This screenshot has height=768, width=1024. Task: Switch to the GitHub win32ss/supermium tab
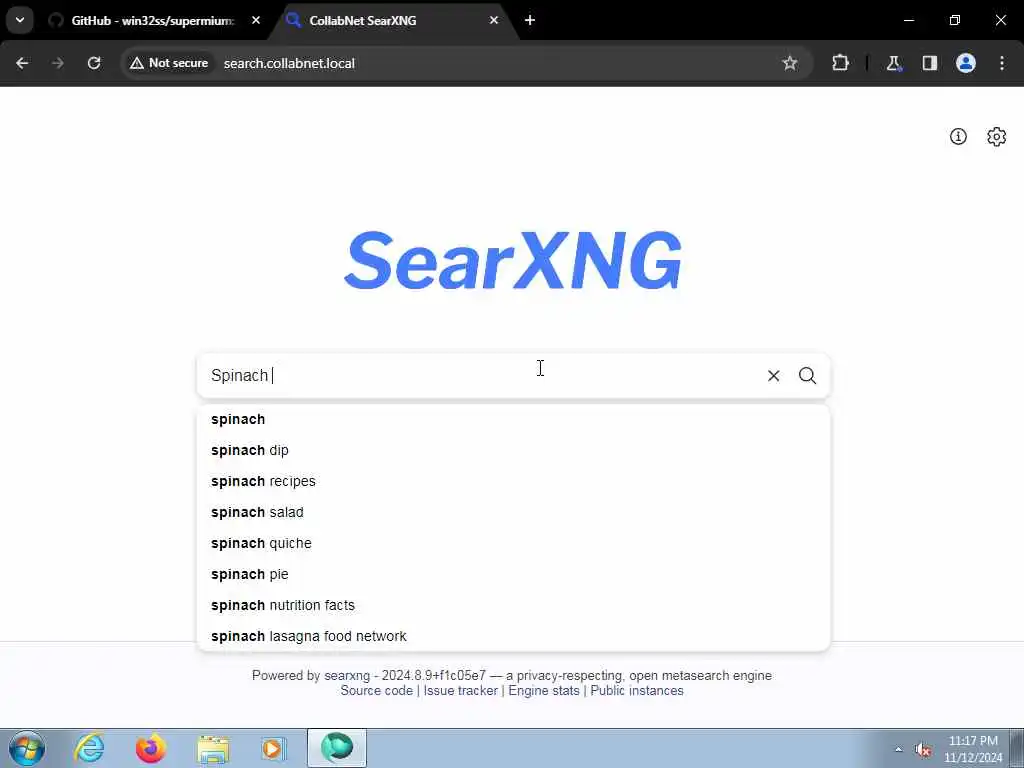pos(152,21)
